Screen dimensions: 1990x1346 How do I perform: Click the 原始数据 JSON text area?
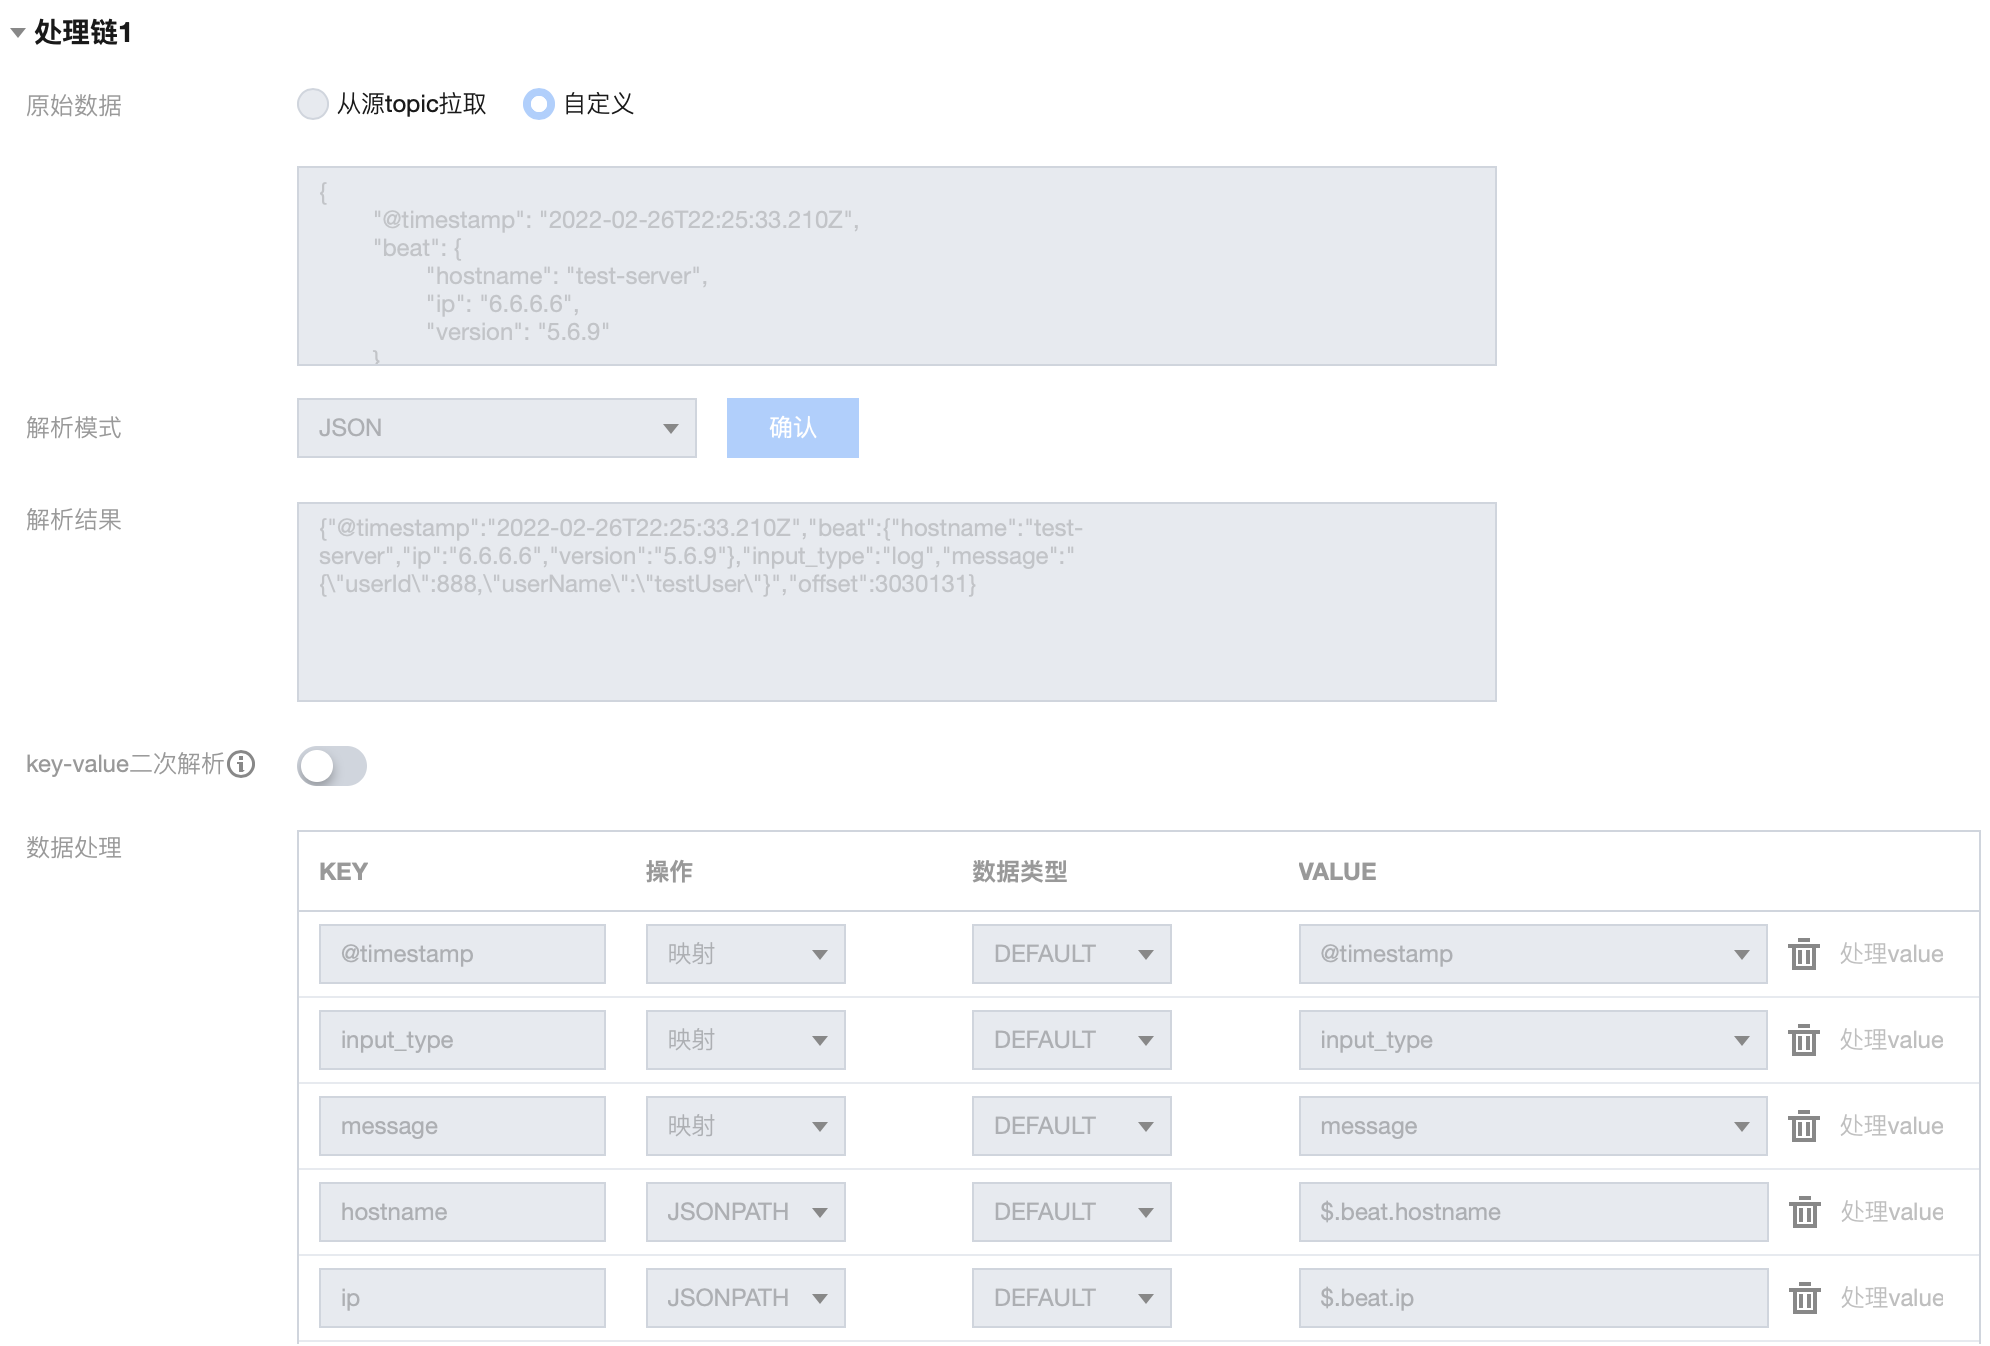coord(896,266)
